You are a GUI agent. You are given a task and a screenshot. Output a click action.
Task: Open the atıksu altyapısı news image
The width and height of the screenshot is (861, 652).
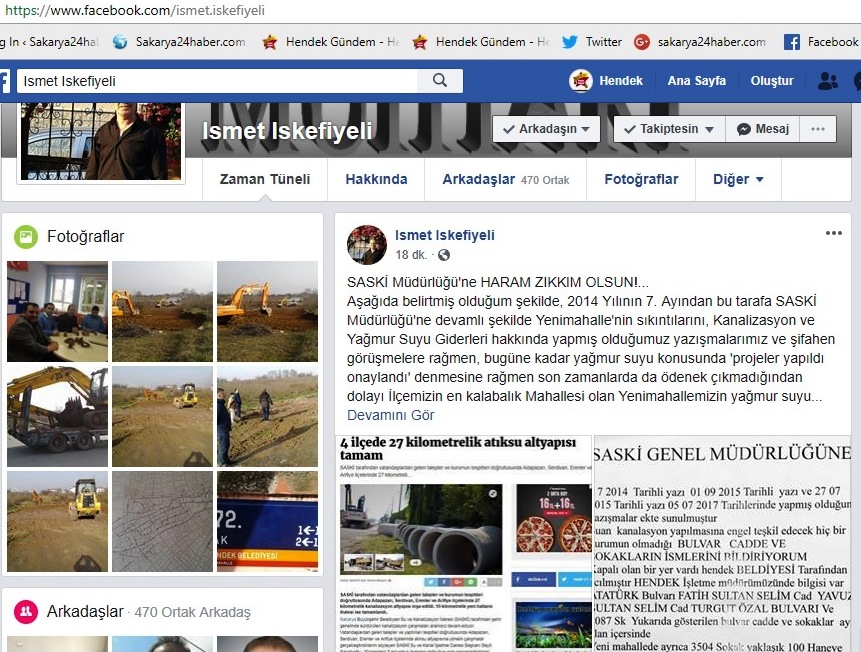point(464,544)
